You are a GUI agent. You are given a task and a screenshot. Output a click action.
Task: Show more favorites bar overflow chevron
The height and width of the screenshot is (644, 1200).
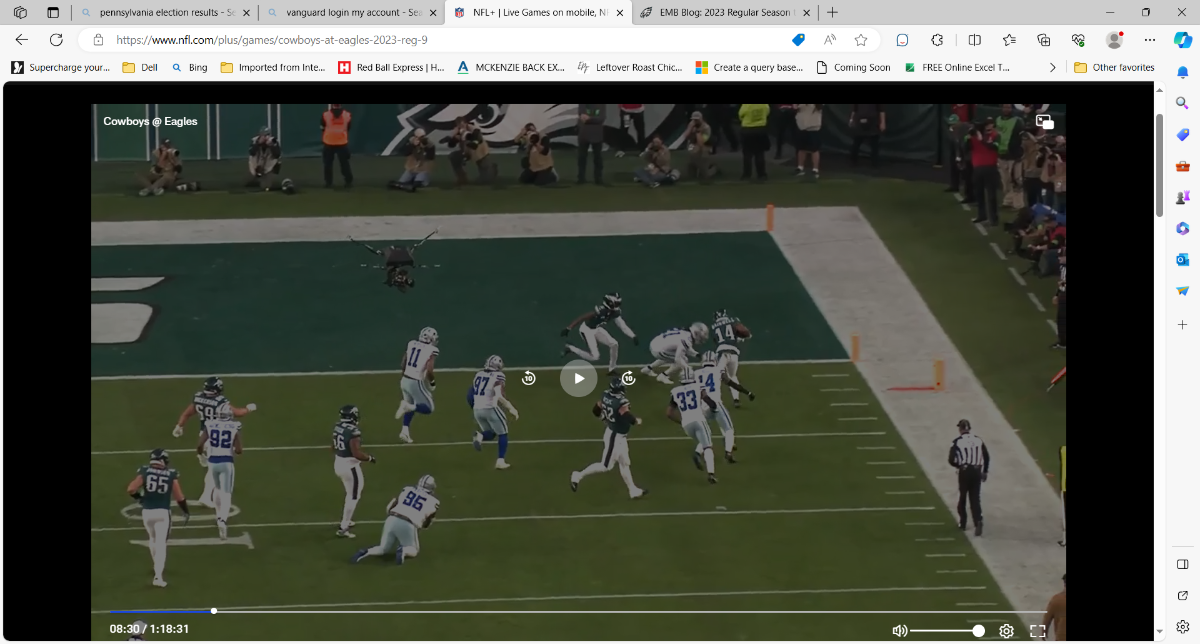(1052, 67)
